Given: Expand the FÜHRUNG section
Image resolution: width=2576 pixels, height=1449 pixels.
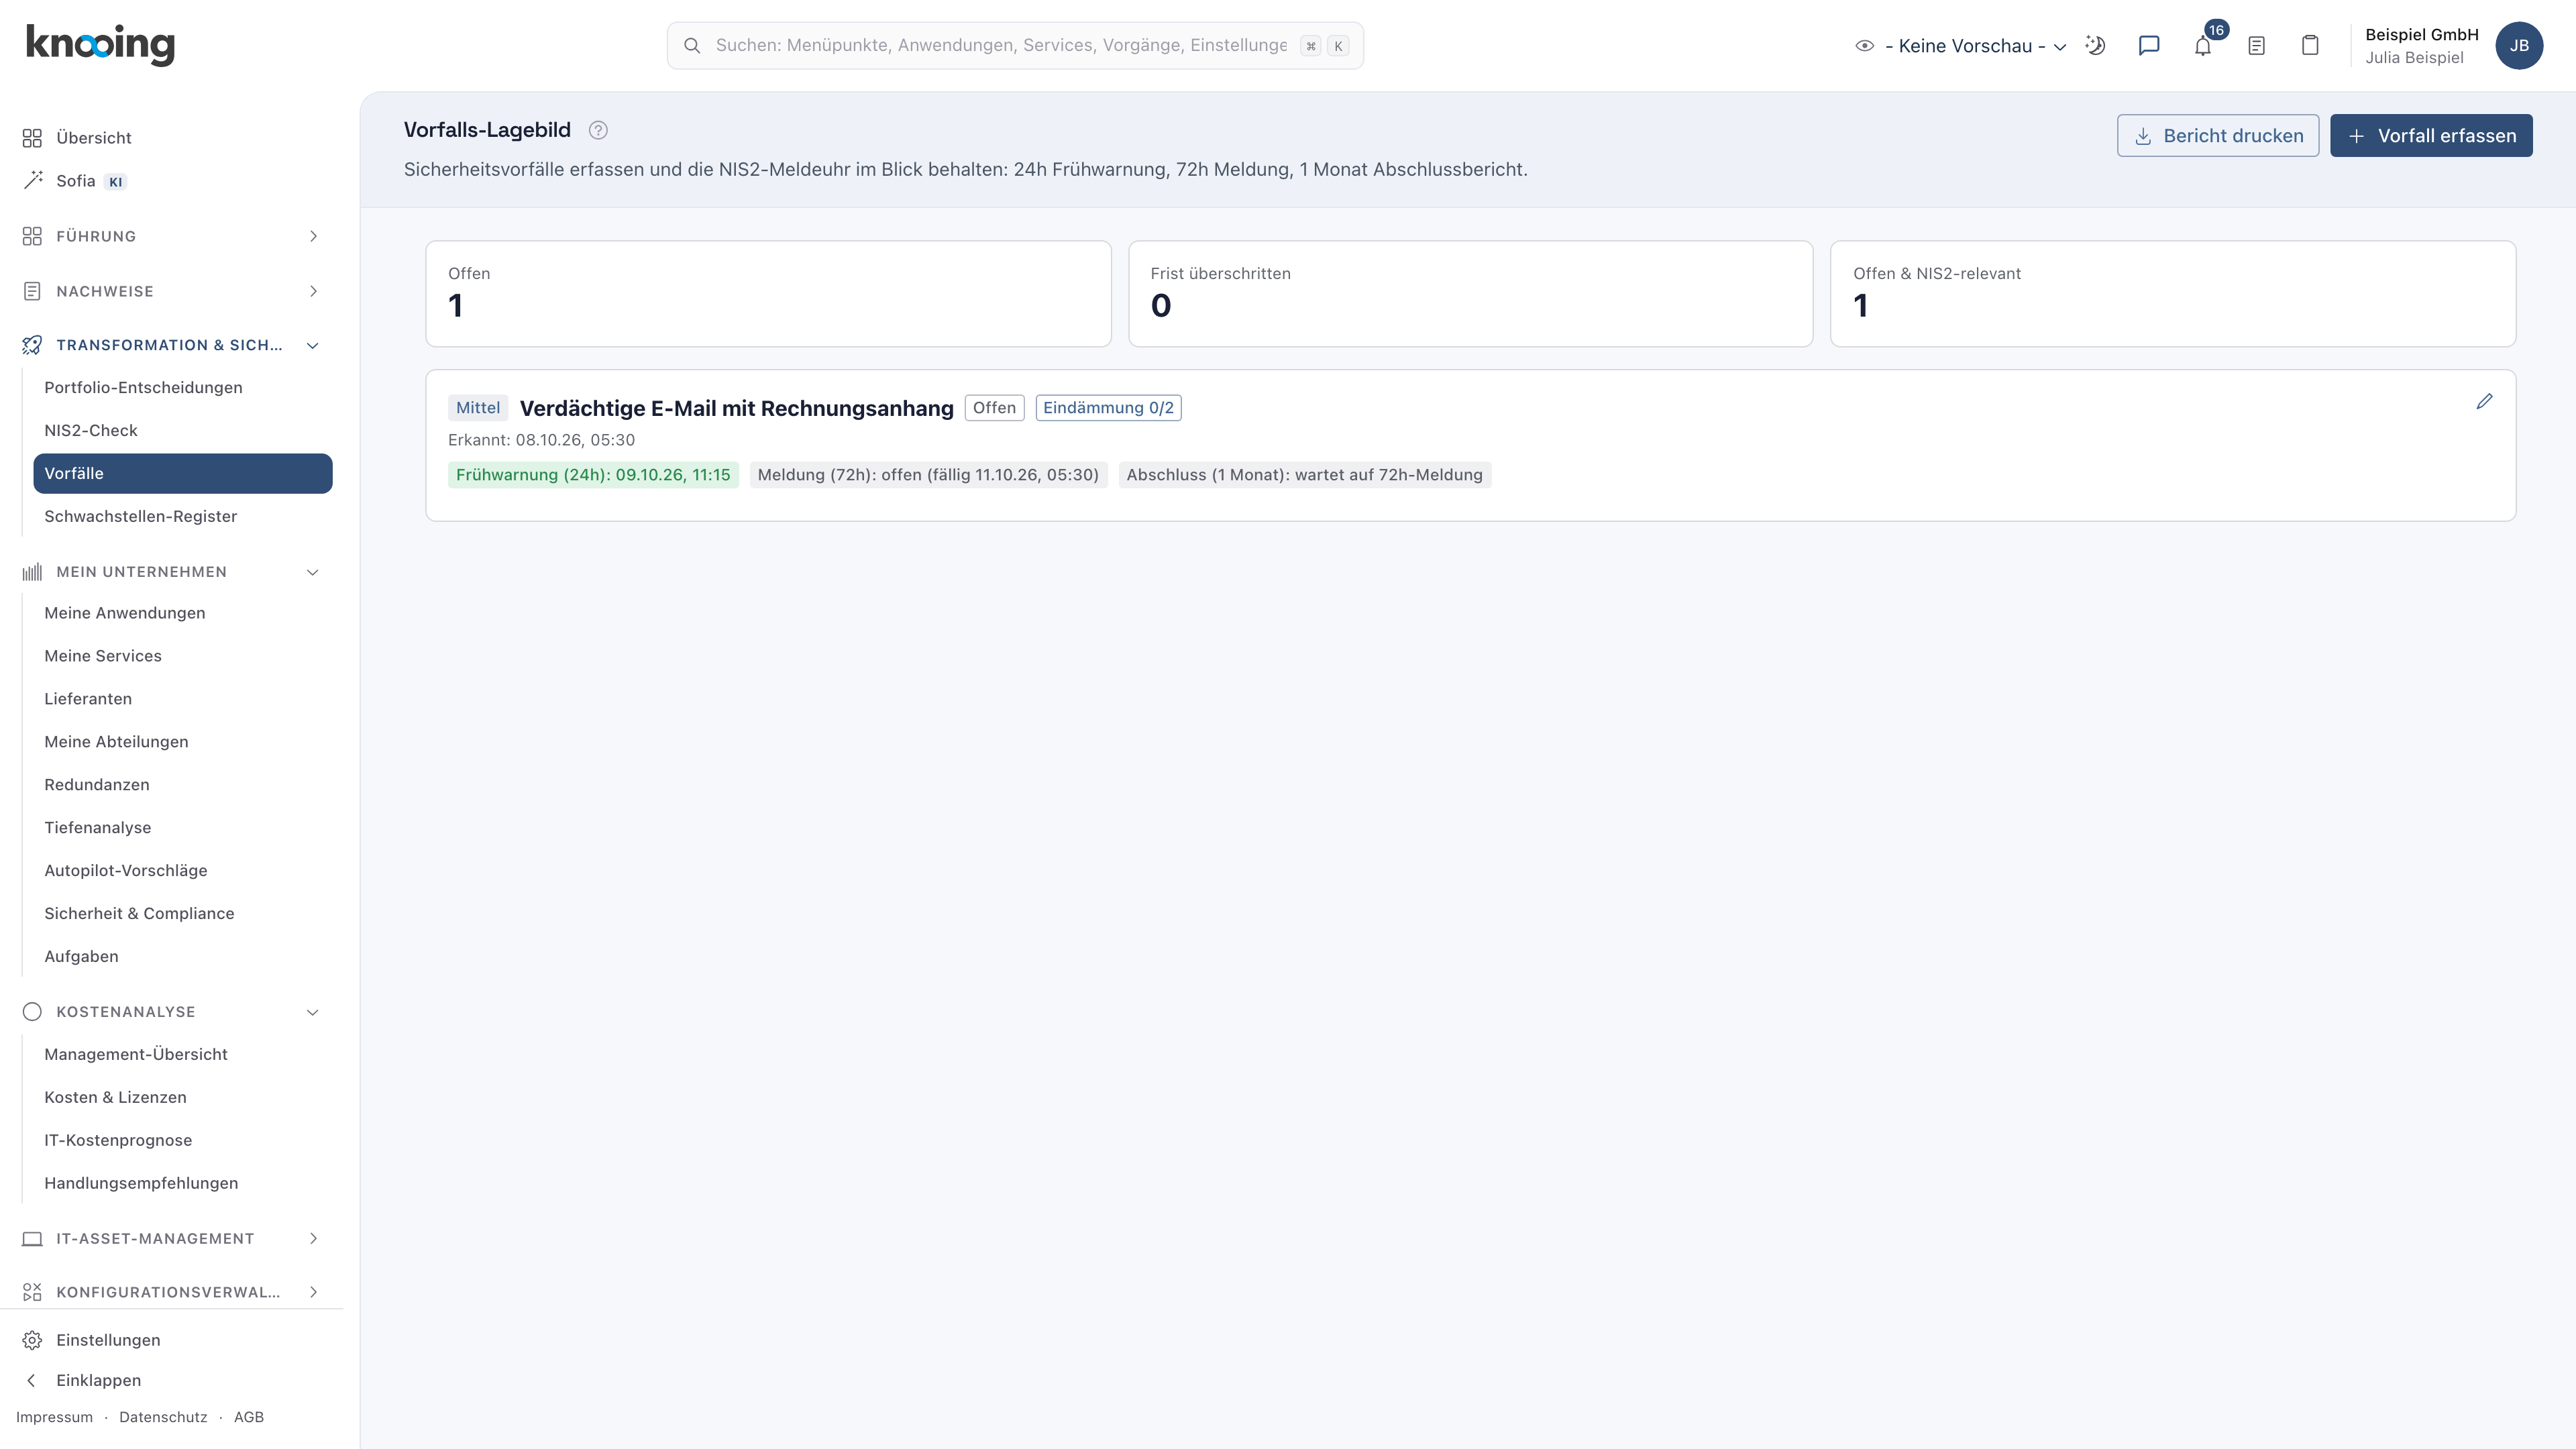Looking at the screenshot, I should pos(172,236).
